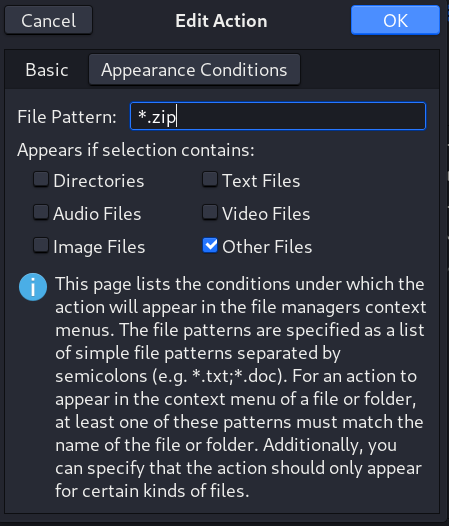Toggle the Video Files checkbox

(210, 213)
